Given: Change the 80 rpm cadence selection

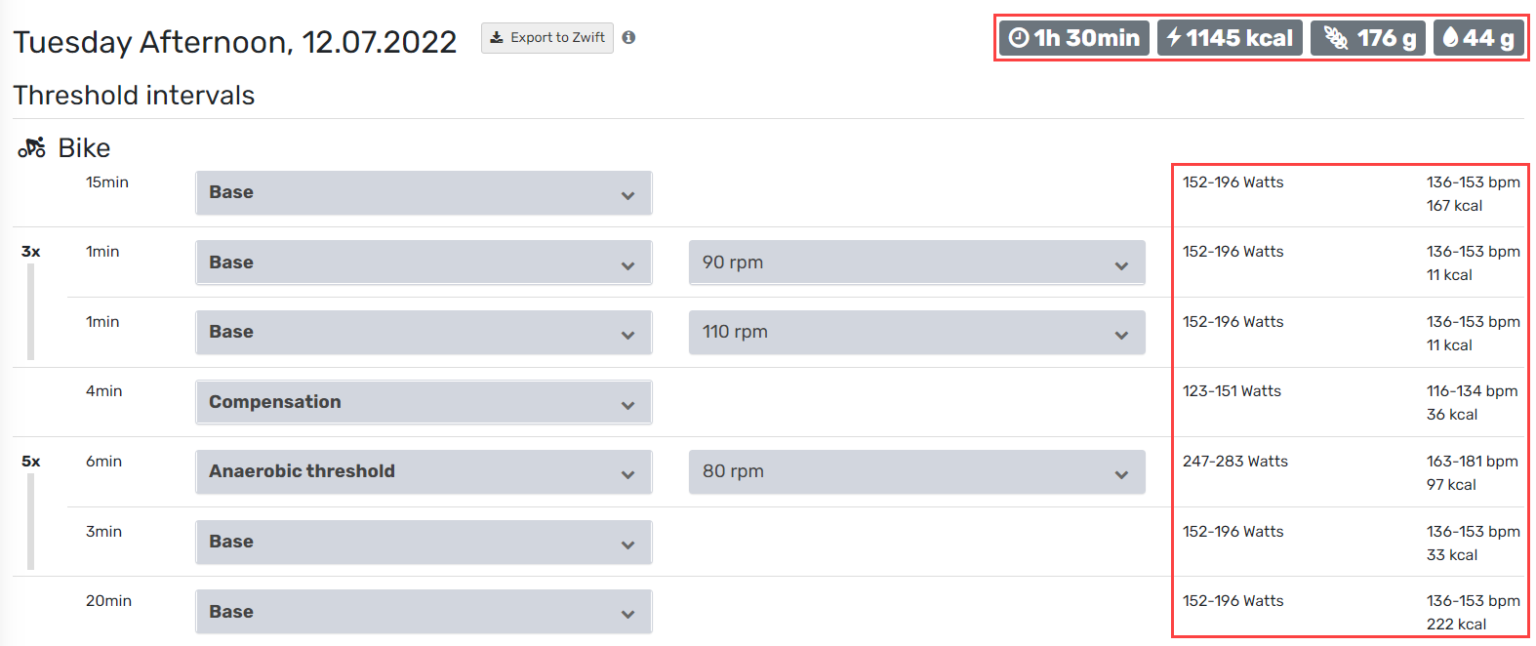Looking at the screenshot, I should pyautogui.click(x=916, y=472).
